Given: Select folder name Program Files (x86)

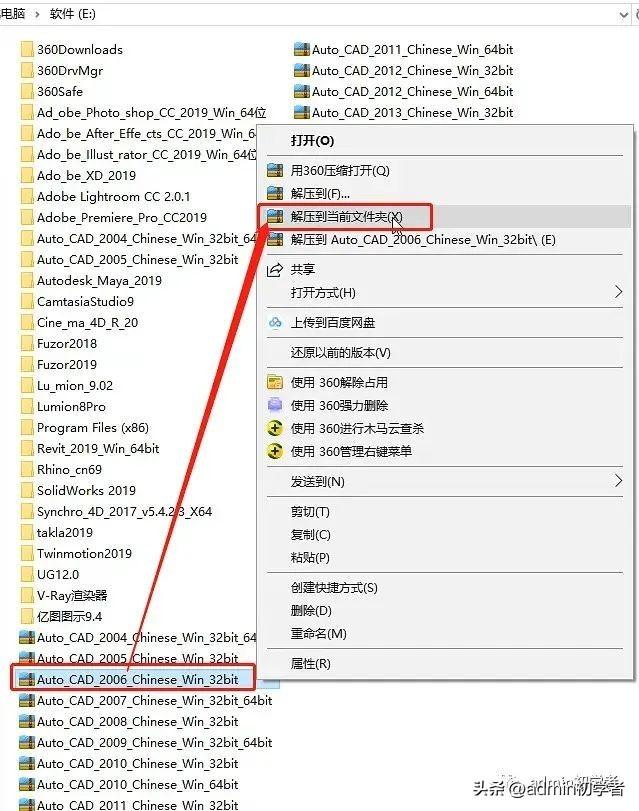Looking at the screenshot, I should click(93, 428).
